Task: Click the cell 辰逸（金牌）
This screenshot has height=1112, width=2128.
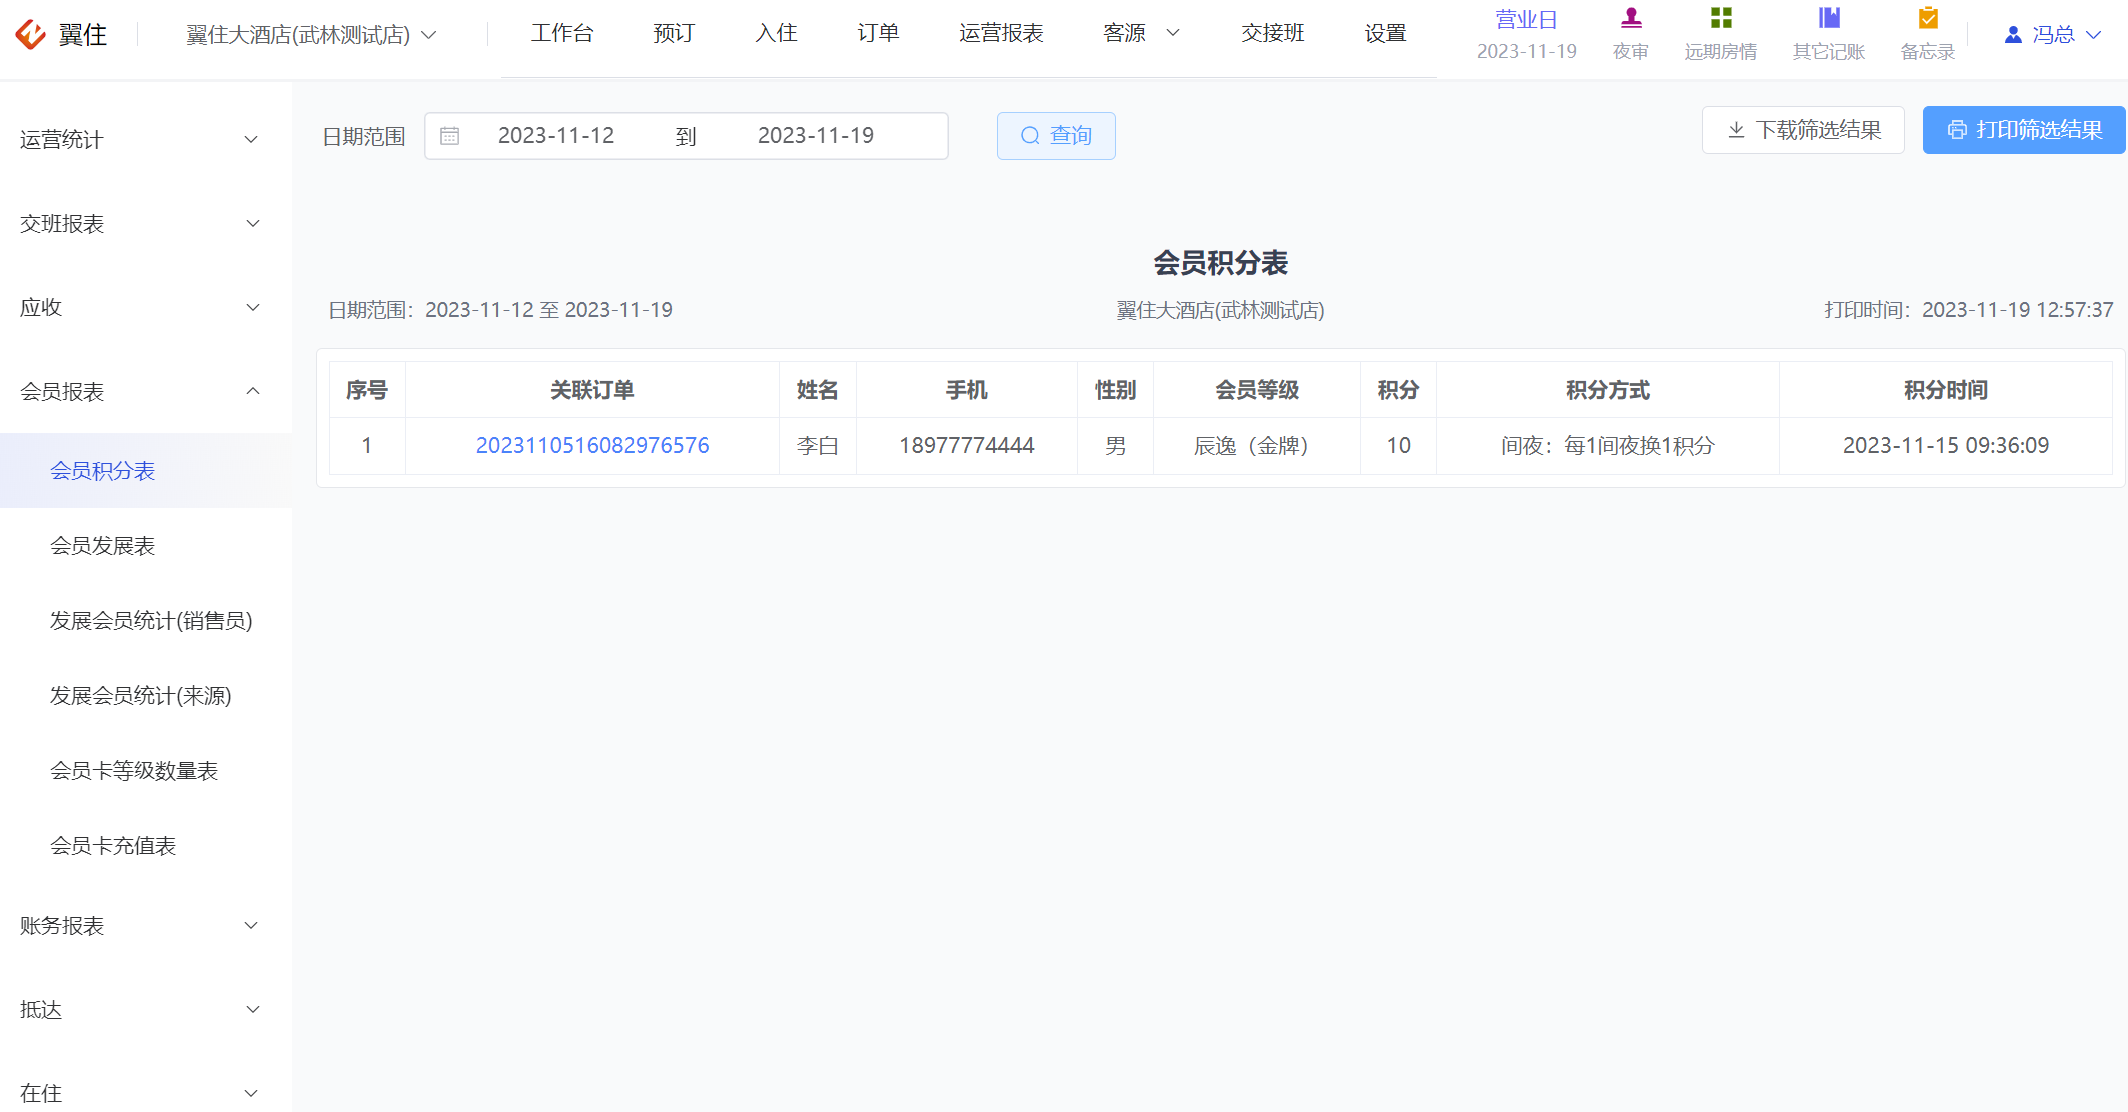Action: 1257,445
